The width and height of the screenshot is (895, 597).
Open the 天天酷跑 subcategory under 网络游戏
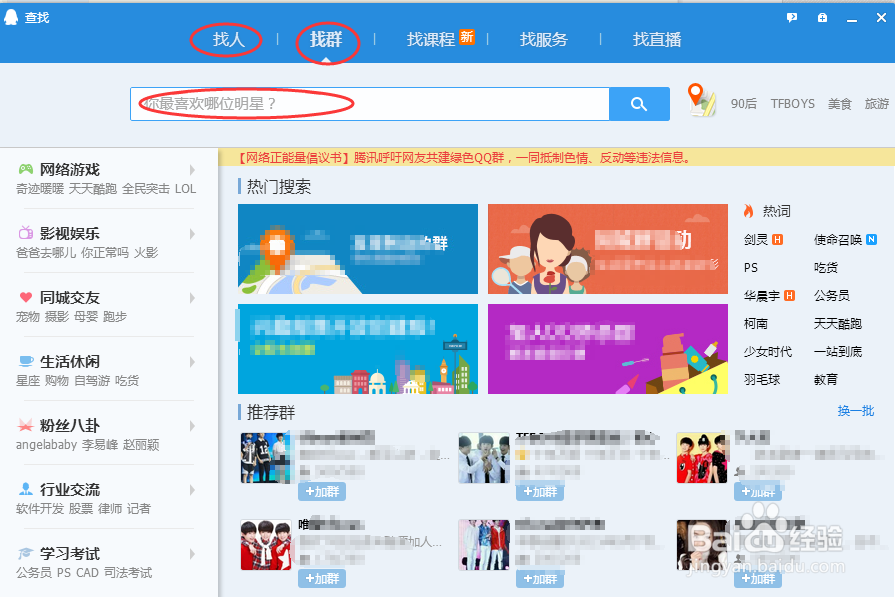pos(92,189)
